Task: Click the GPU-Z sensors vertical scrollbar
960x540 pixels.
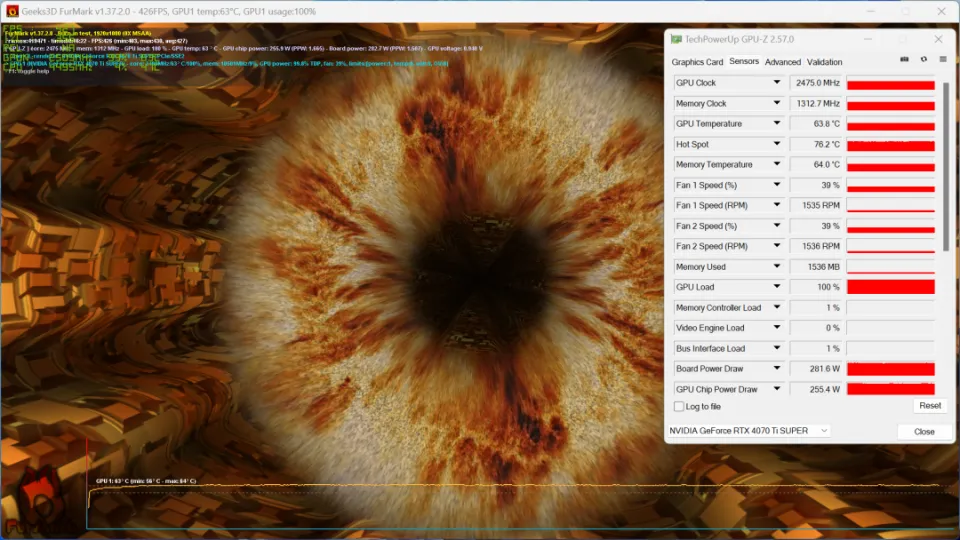Action: pyautogui.click(x=946, y=165)
